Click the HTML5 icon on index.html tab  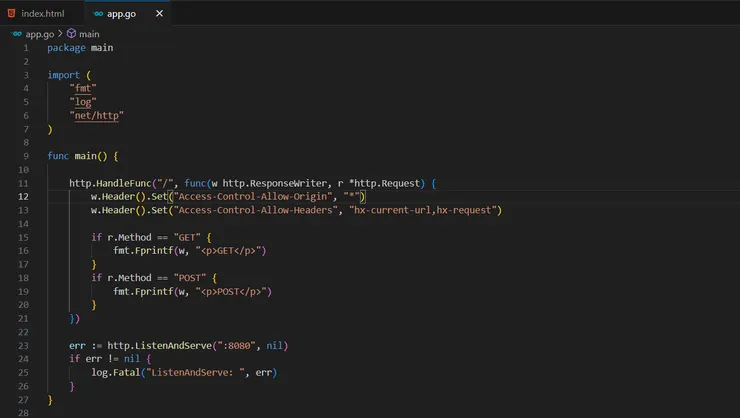click(11, 13)
